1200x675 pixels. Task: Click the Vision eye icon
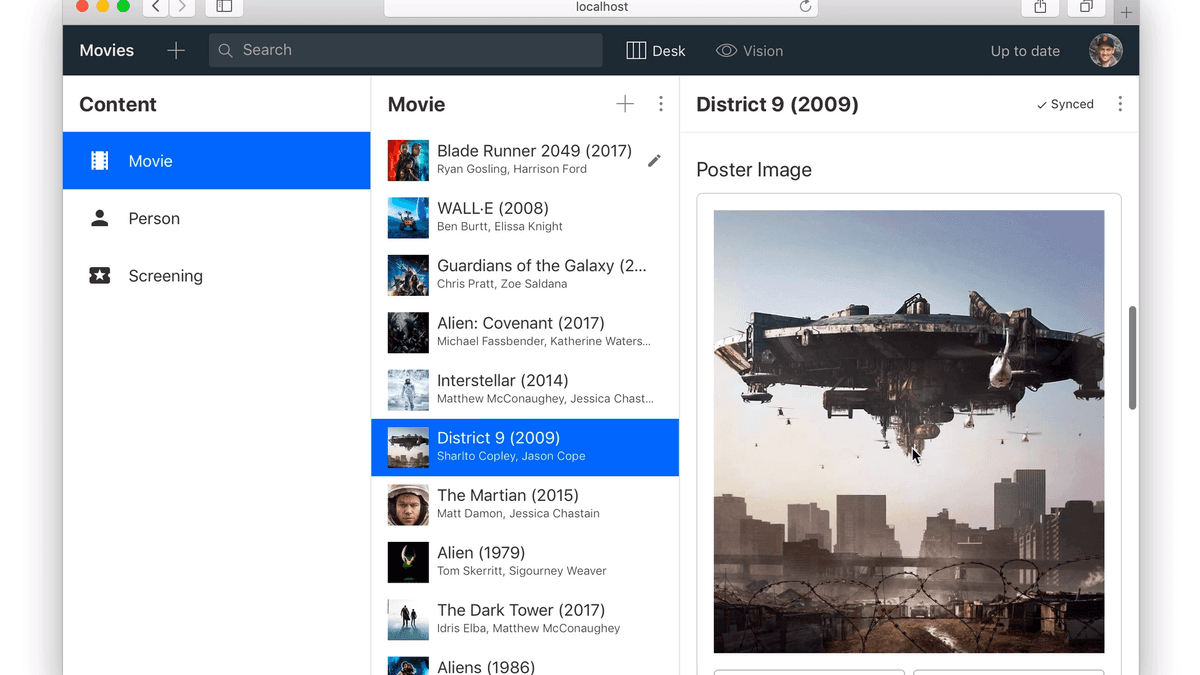726,51
